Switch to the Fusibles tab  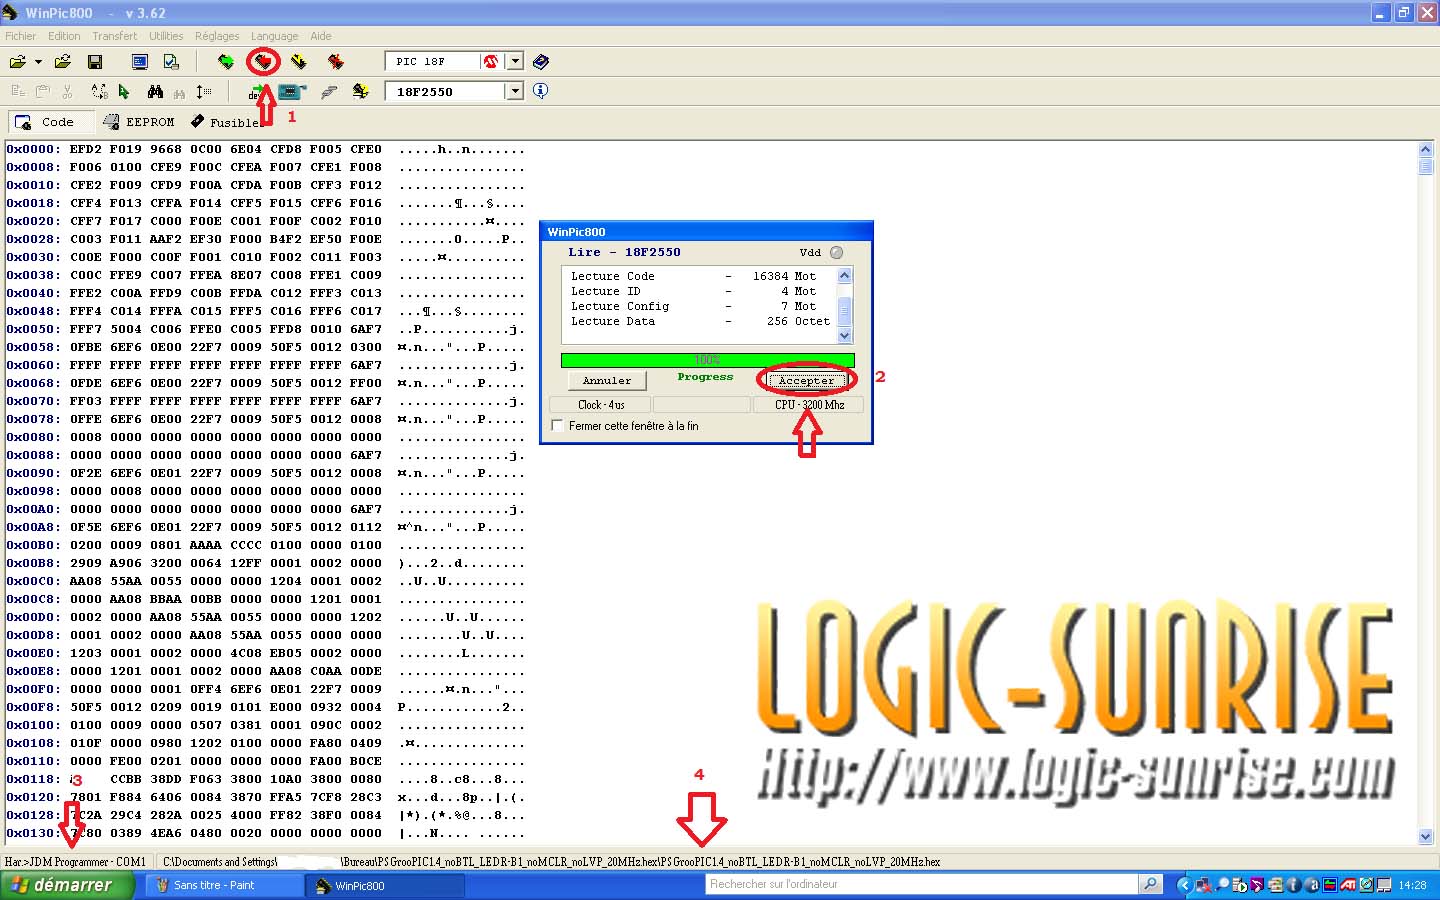[x=228, y=122]
